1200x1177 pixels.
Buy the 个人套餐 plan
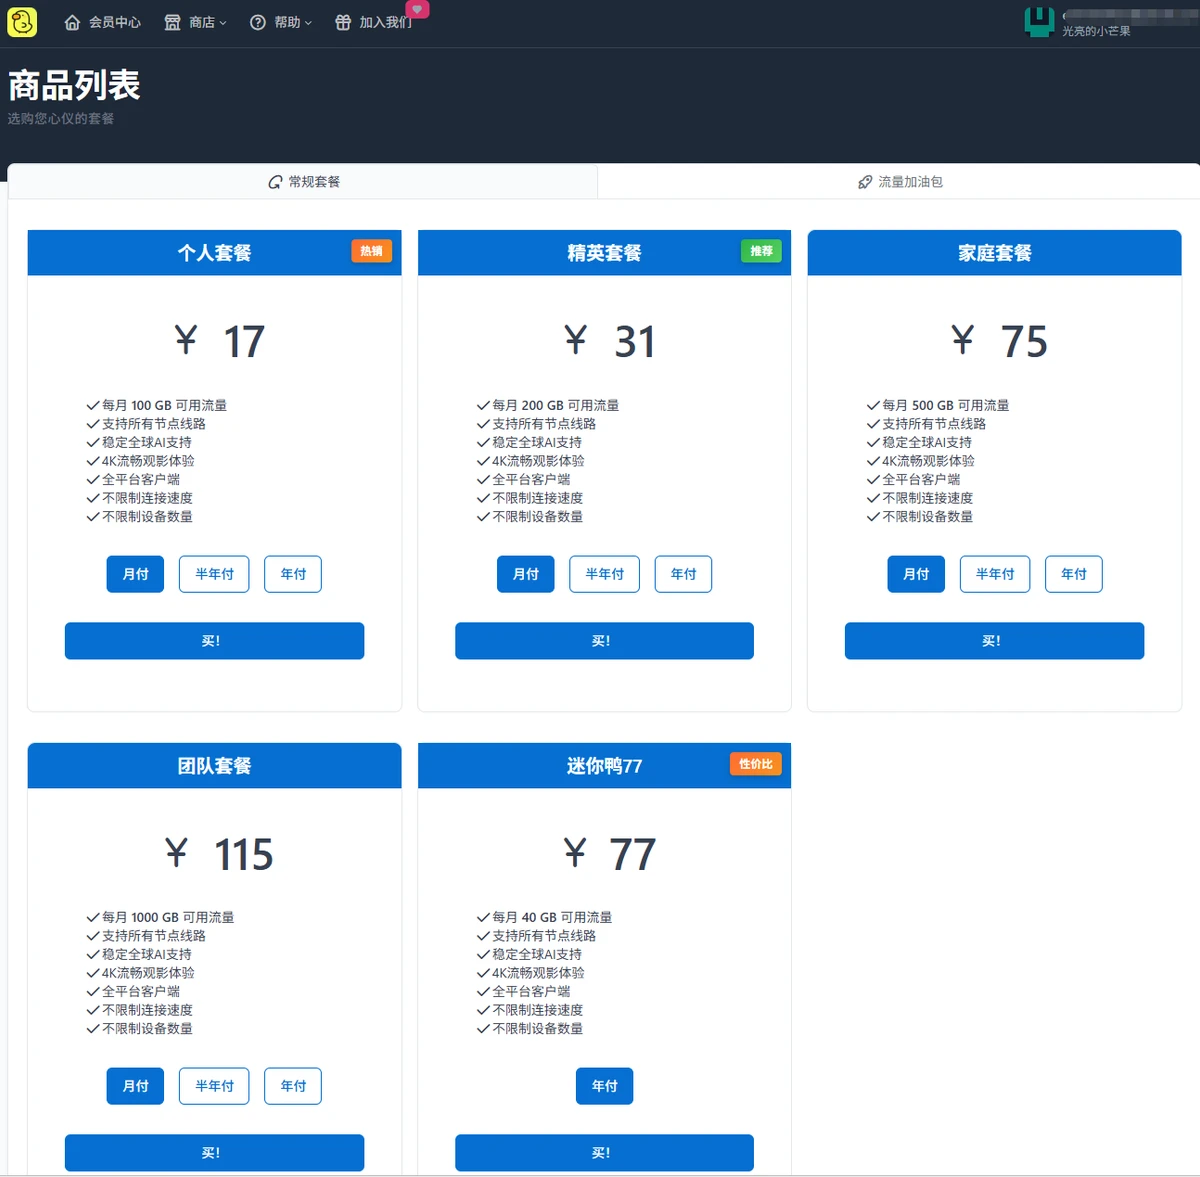214,641
